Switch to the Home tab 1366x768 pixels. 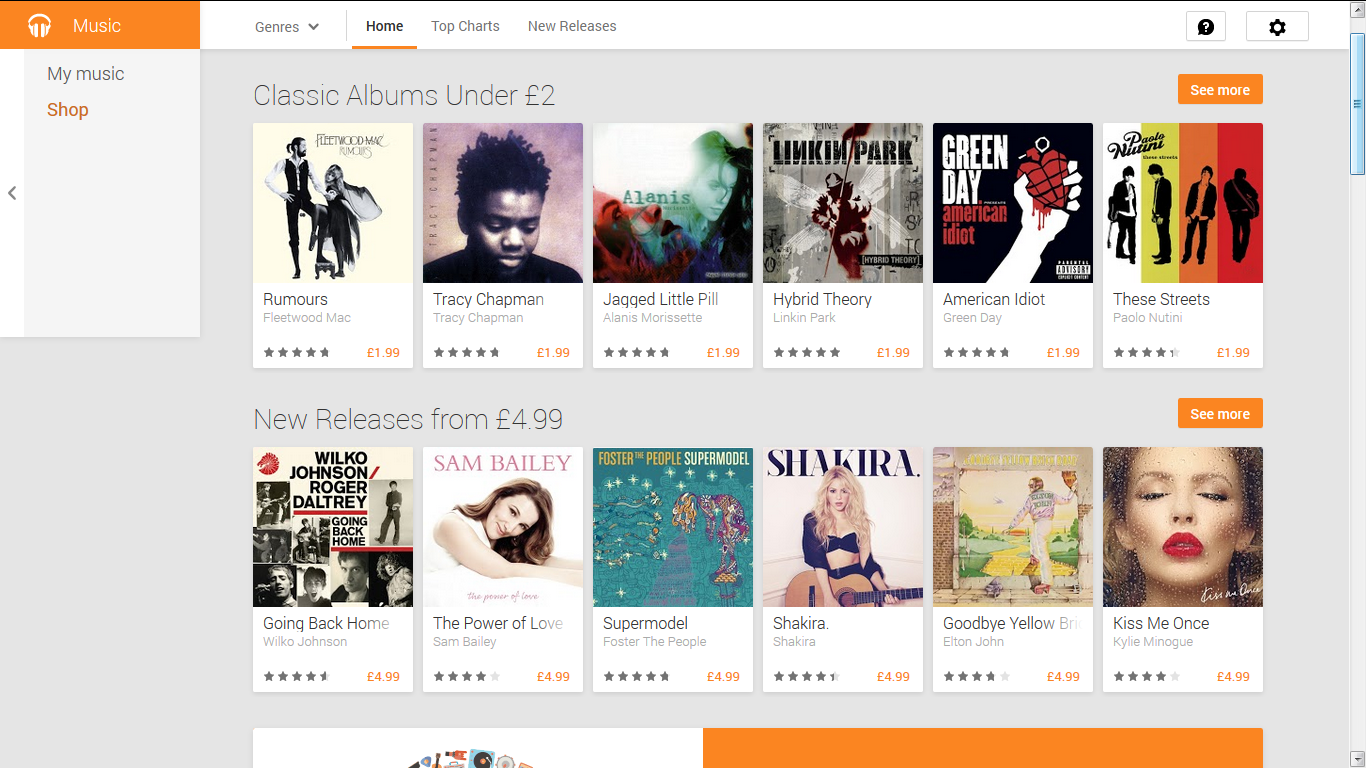click(384, 26)
